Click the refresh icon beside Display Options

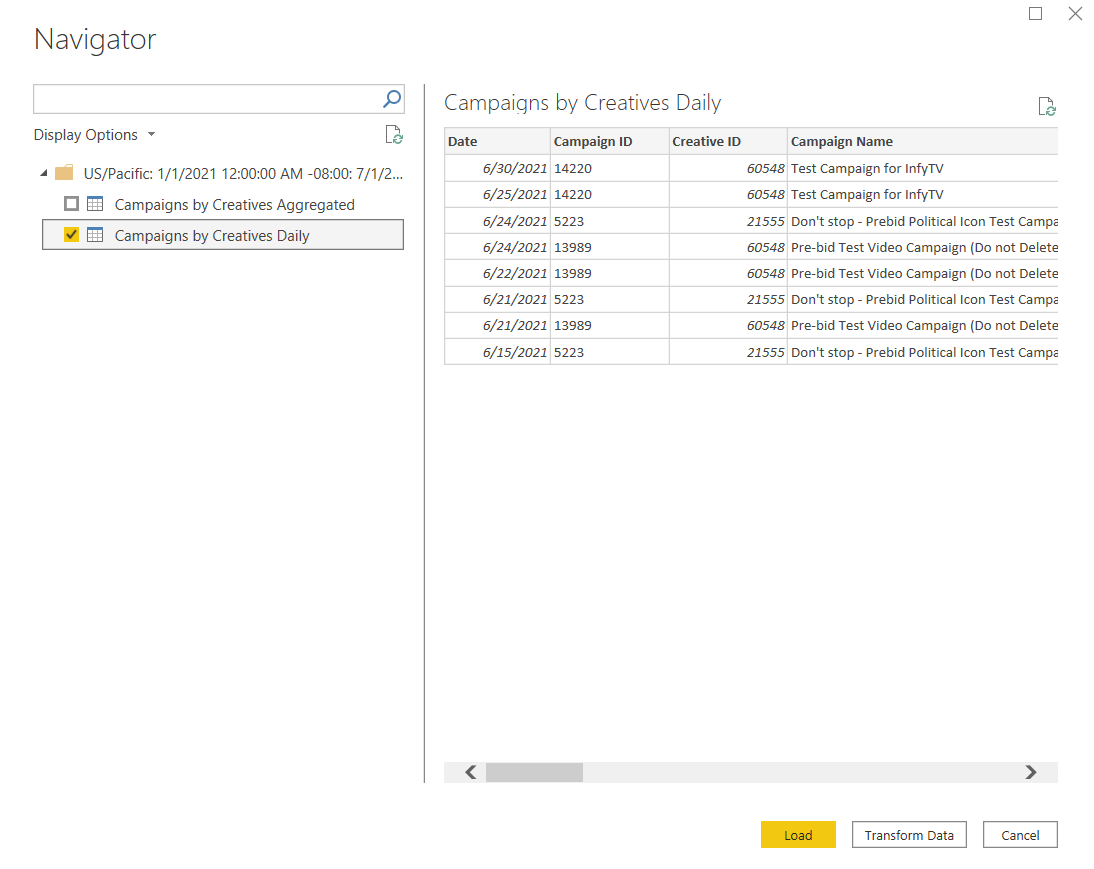click(x=394, y=135)
